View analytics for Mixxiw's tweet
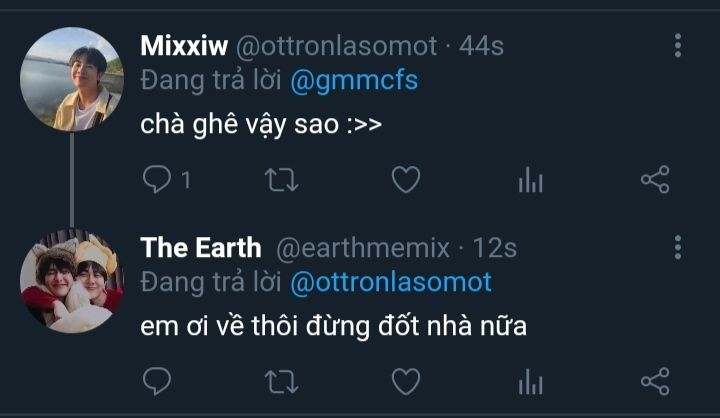This screenshot has width=720, height=418. tap(531, 180)
